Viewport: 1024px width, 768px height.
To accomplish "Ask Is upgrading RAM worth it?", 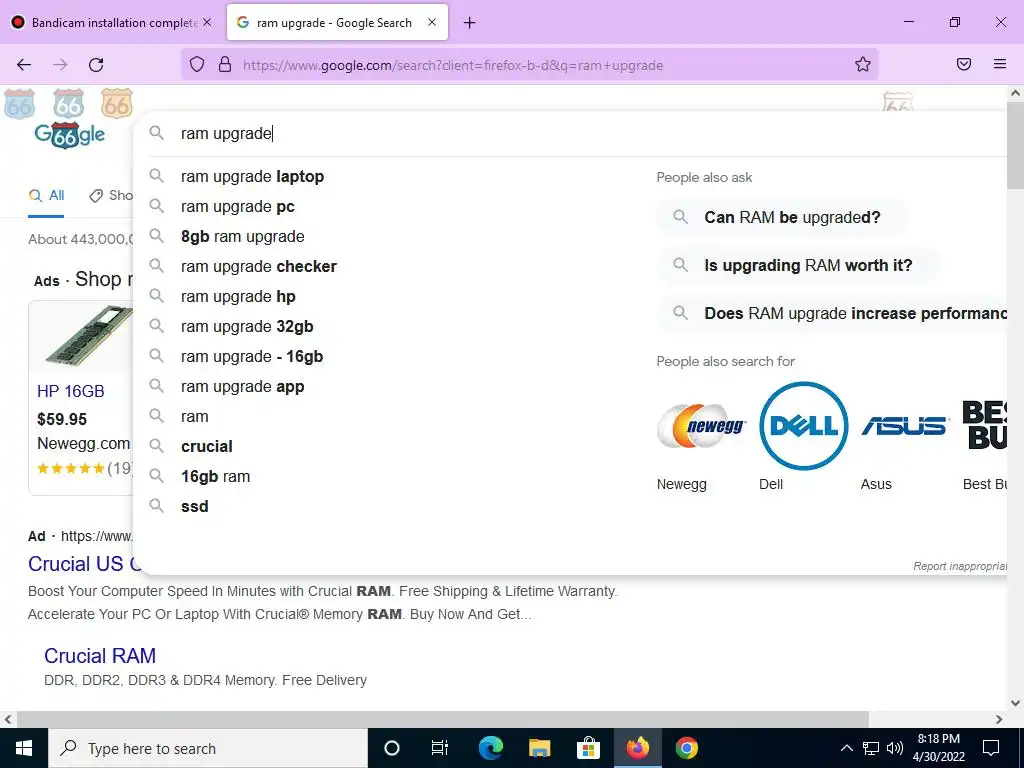I will (x=798, y=265).
